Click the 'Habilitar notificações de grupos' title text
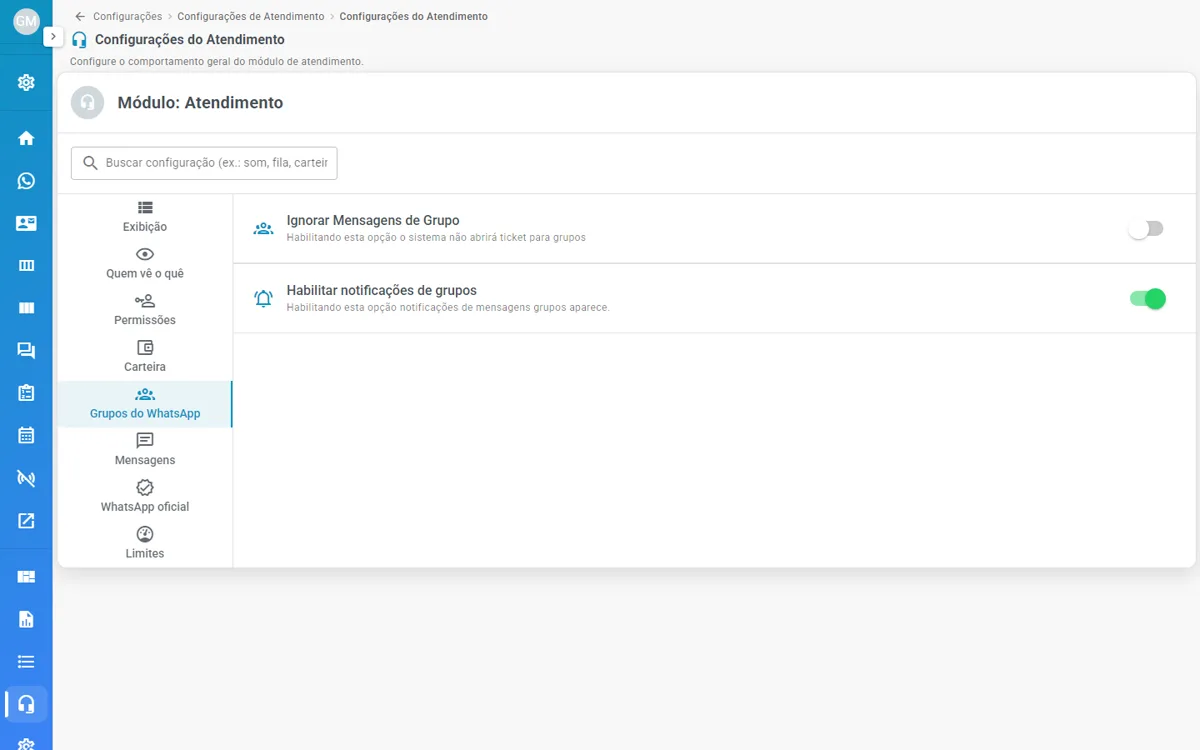This screenshot has width=1200, height=750. pos(382,290)
